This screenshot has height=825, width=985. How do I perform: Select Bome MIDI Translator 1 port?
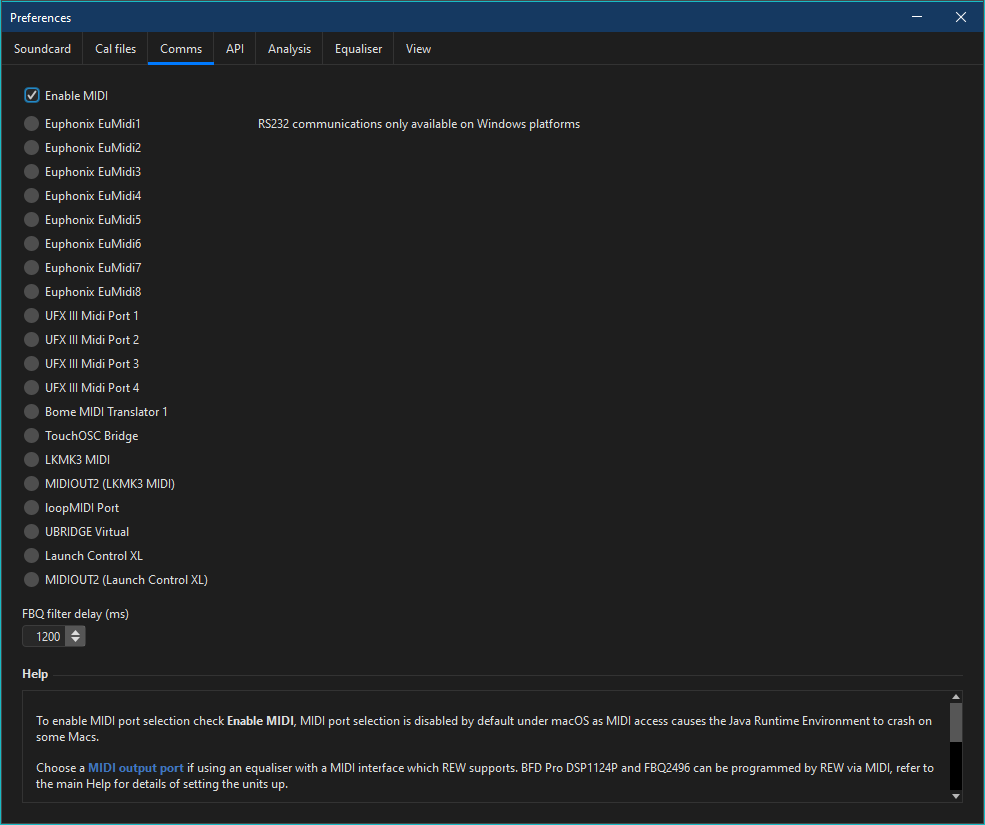32,412
